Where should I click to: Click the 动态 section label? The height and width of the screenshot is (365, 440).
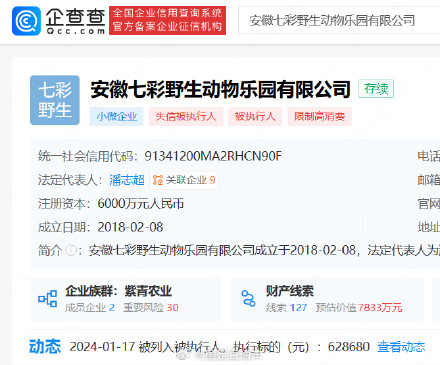click(x=45, y=347)
